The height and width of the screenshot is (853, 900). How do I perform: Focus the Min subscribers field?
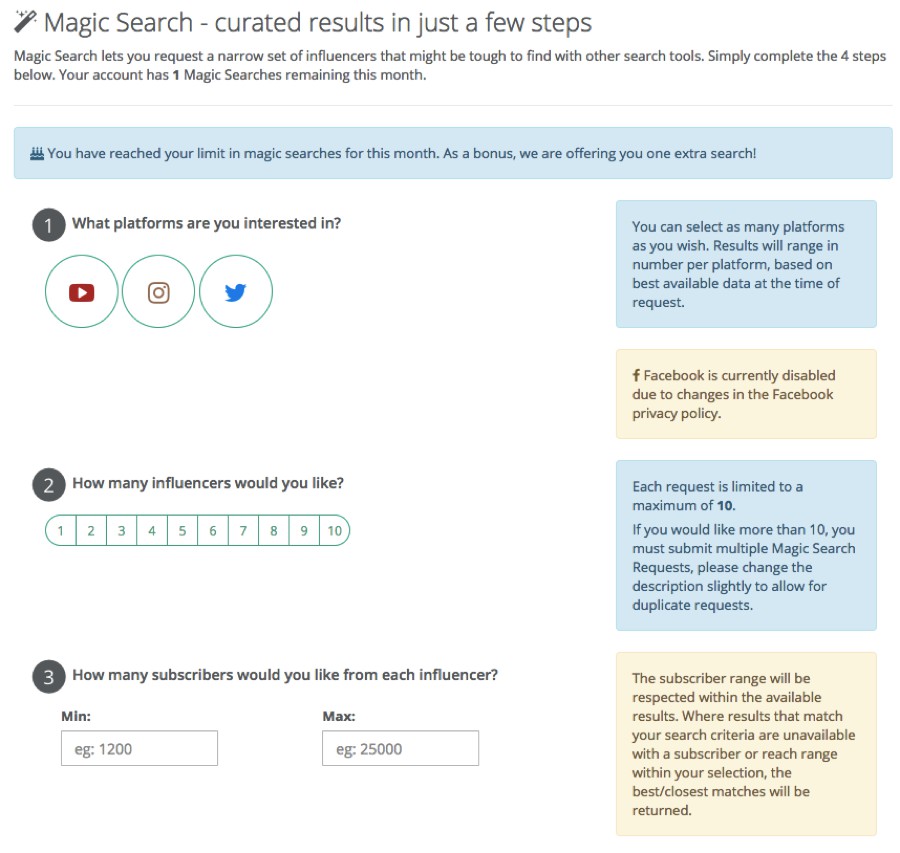tap(139, 748)
